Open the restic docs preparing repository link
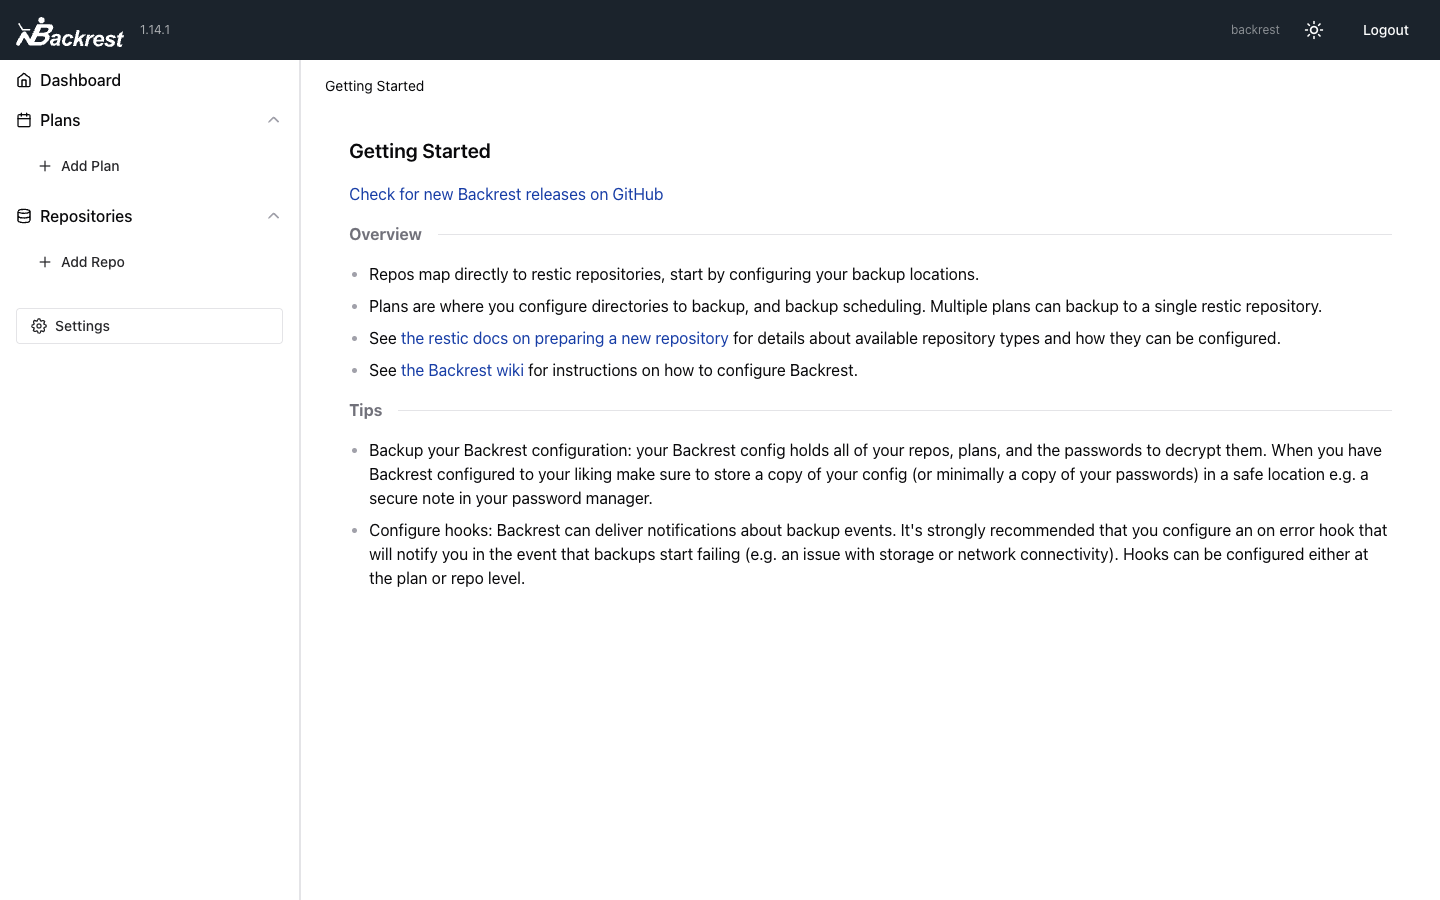Viewport: 1440px width, 900px height. [564, 338]
